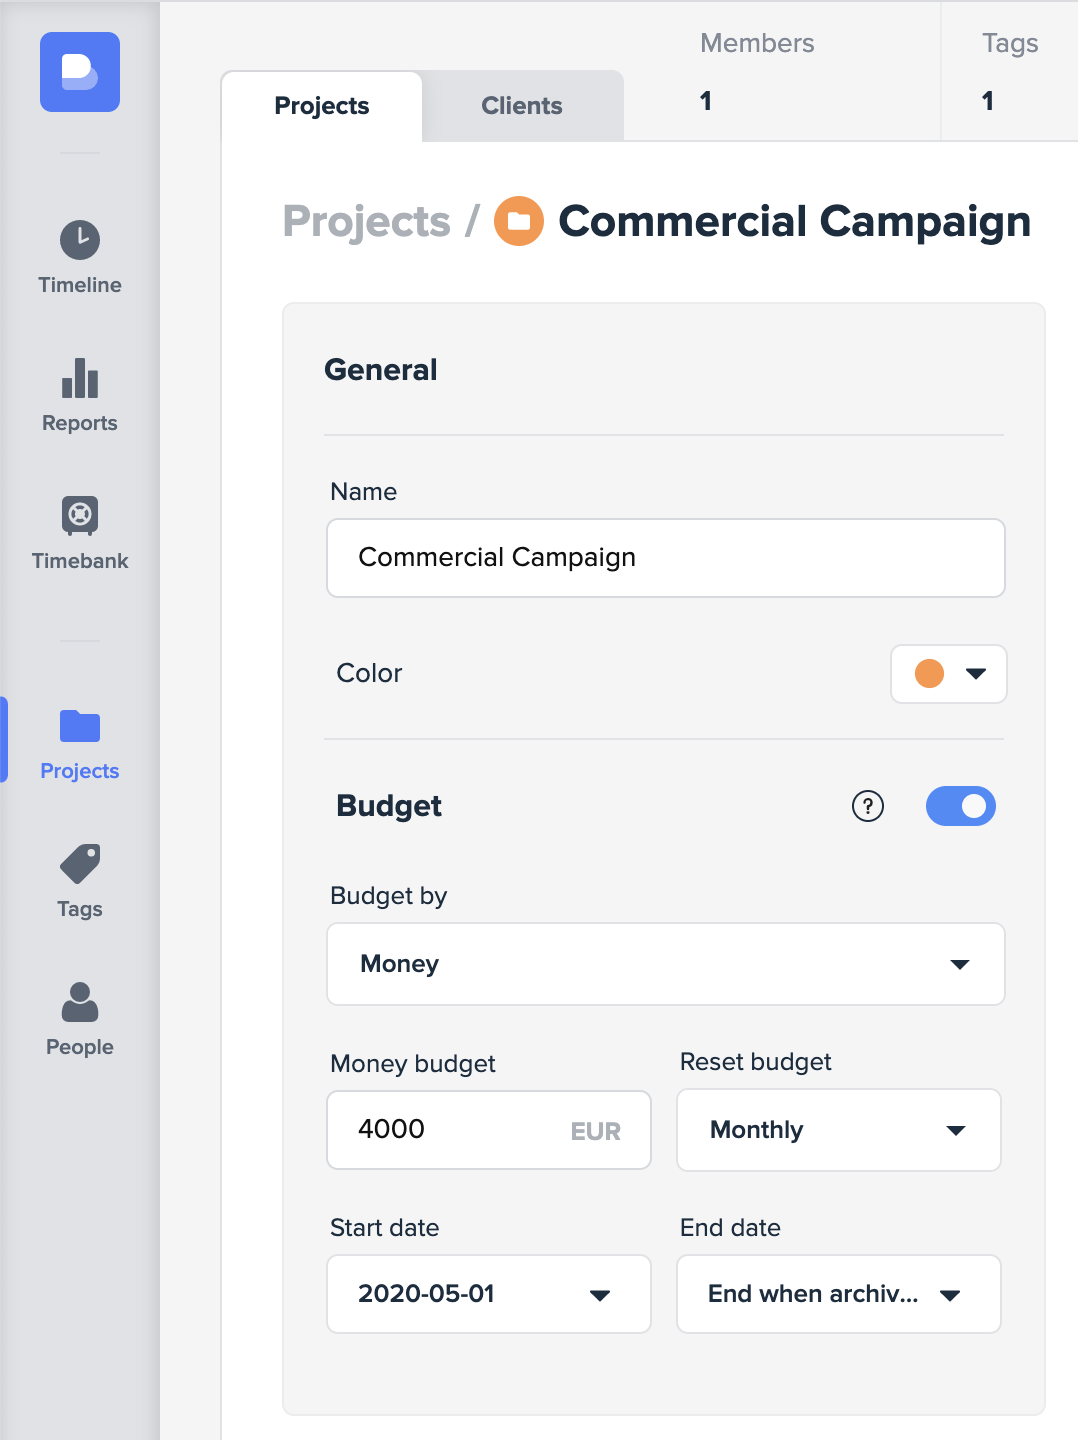1078x1440 pixels.
Task: Expand the End date dropdown
Action: click(838, 1294)
